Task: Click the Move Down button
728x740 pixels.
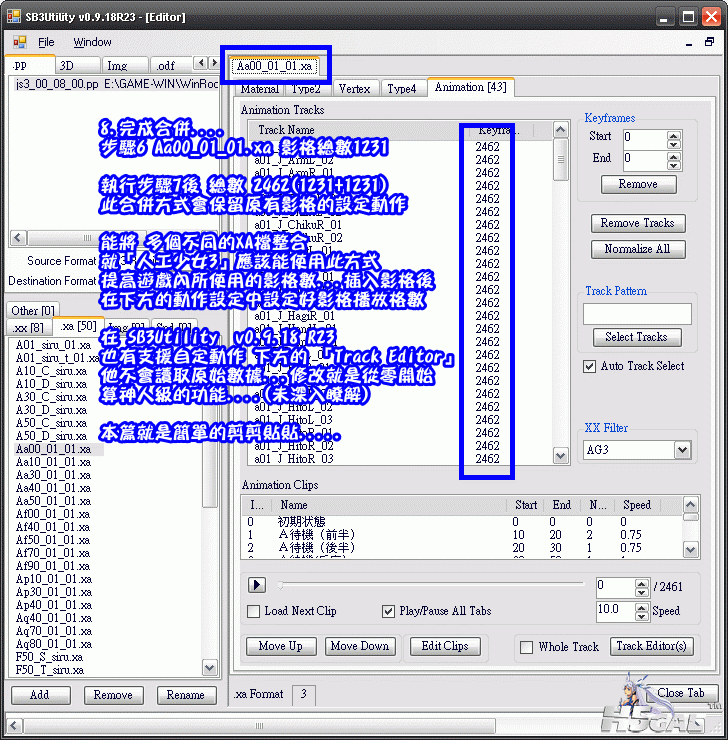Action: click(360, 646)
